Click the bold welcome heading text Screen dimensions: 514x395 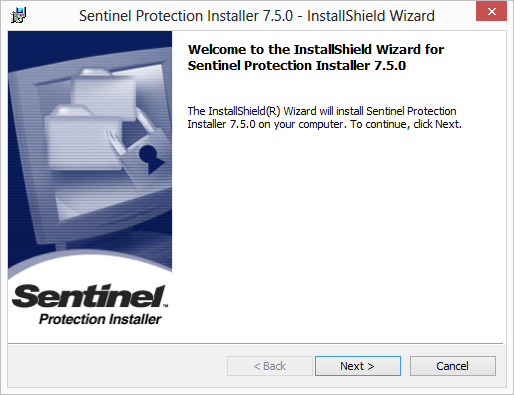(316, 57)
